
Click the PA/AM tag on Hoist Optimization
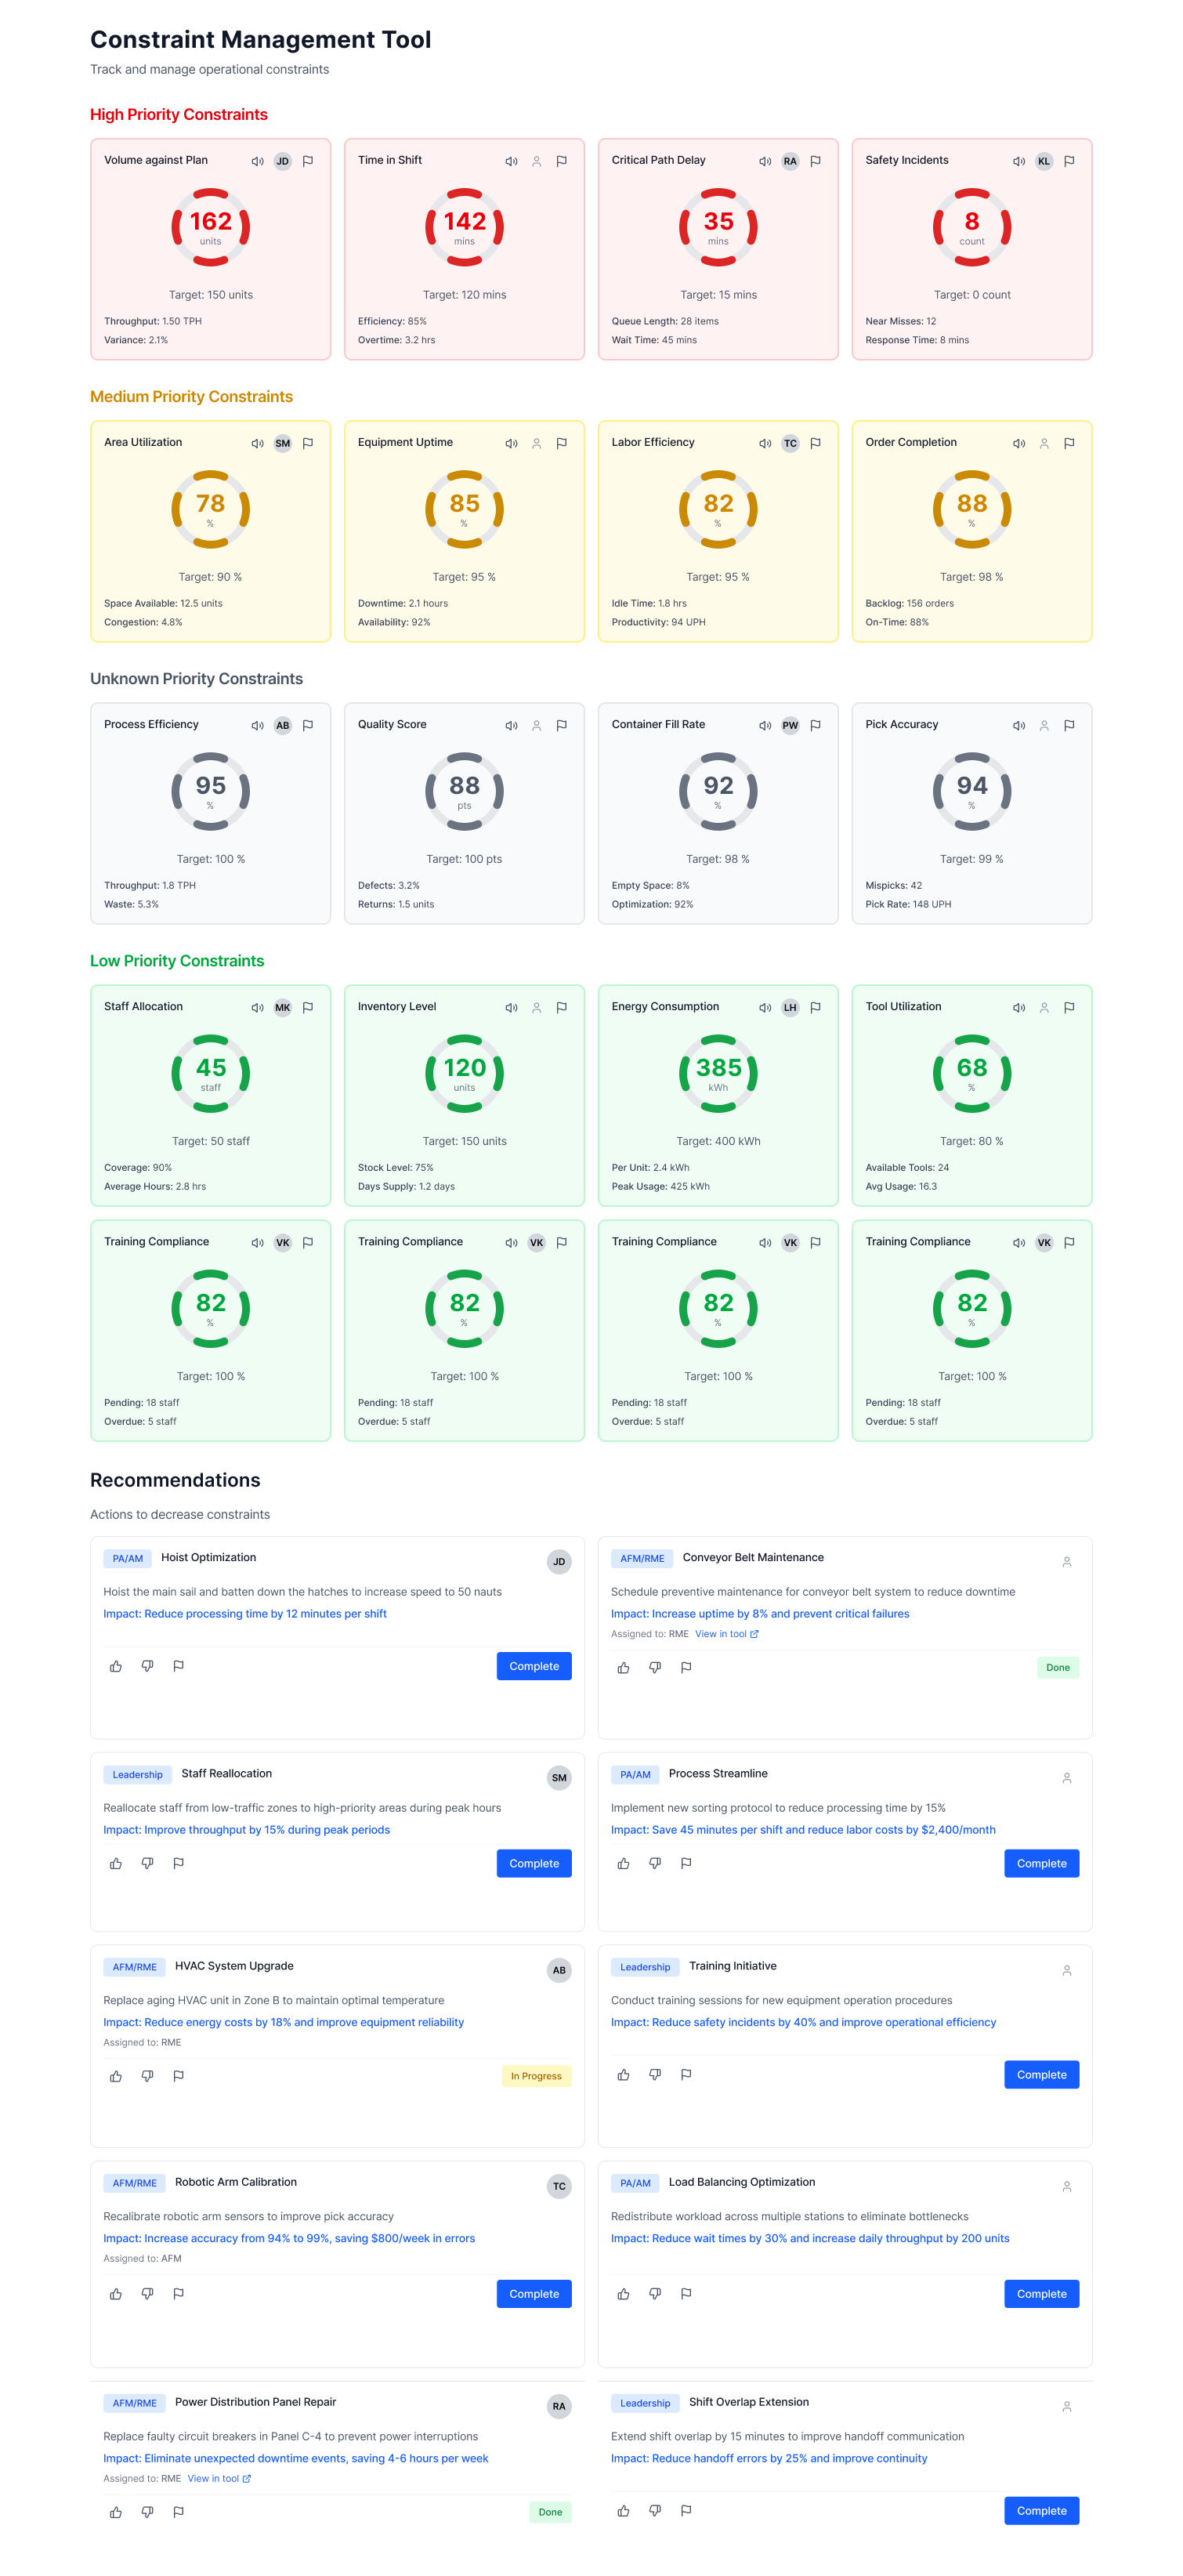tap(127, 1558)
